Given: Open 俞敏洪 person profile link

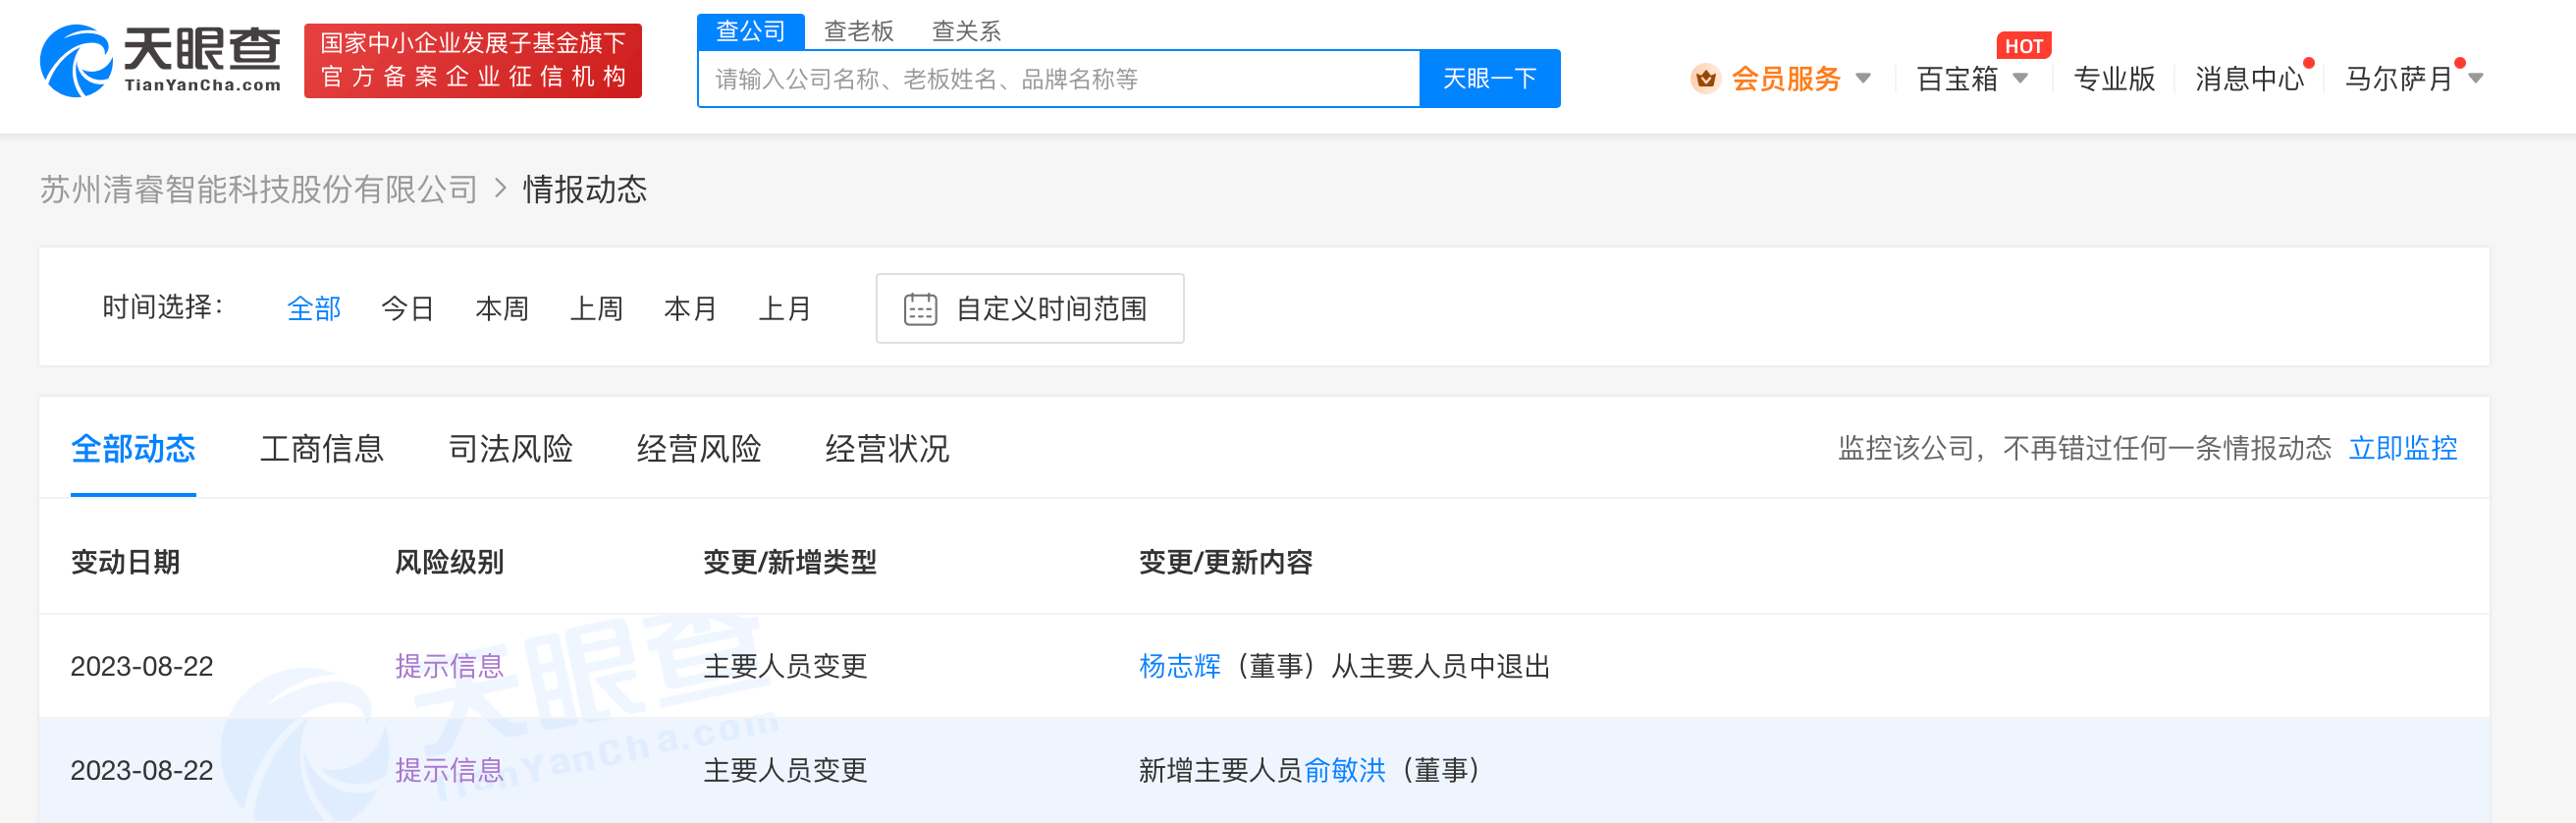Looking at the screenshot, I should (x=1344, y=770).
